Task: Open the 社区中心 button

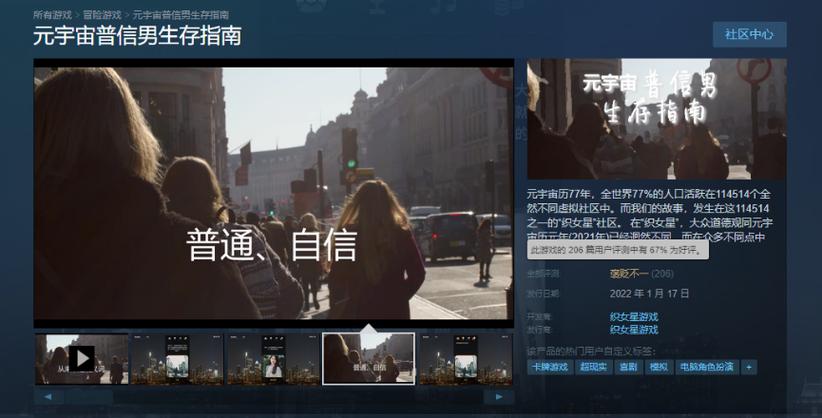Action: [x=749, y=34]
